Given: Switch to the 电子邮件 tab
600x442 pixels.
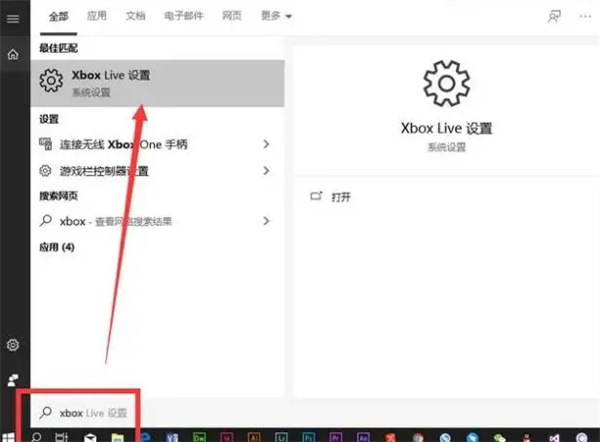Looking at the screenshot, I should (x=184, y=16).
